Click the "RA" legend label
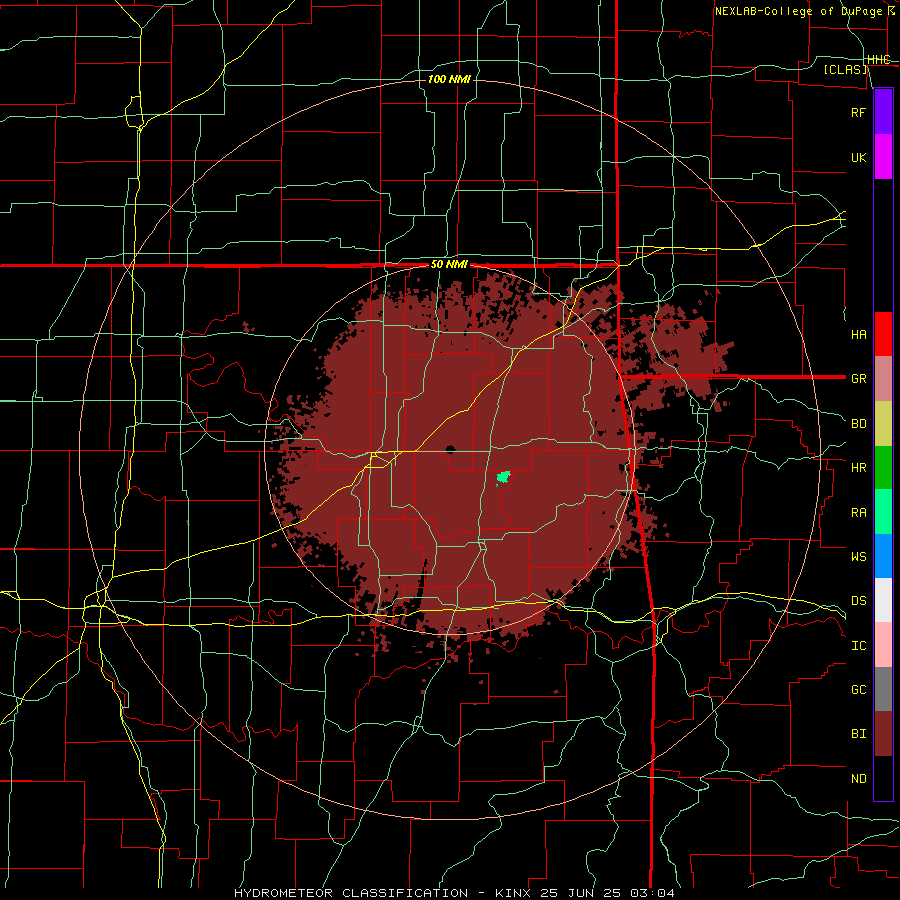 point(858,513)
